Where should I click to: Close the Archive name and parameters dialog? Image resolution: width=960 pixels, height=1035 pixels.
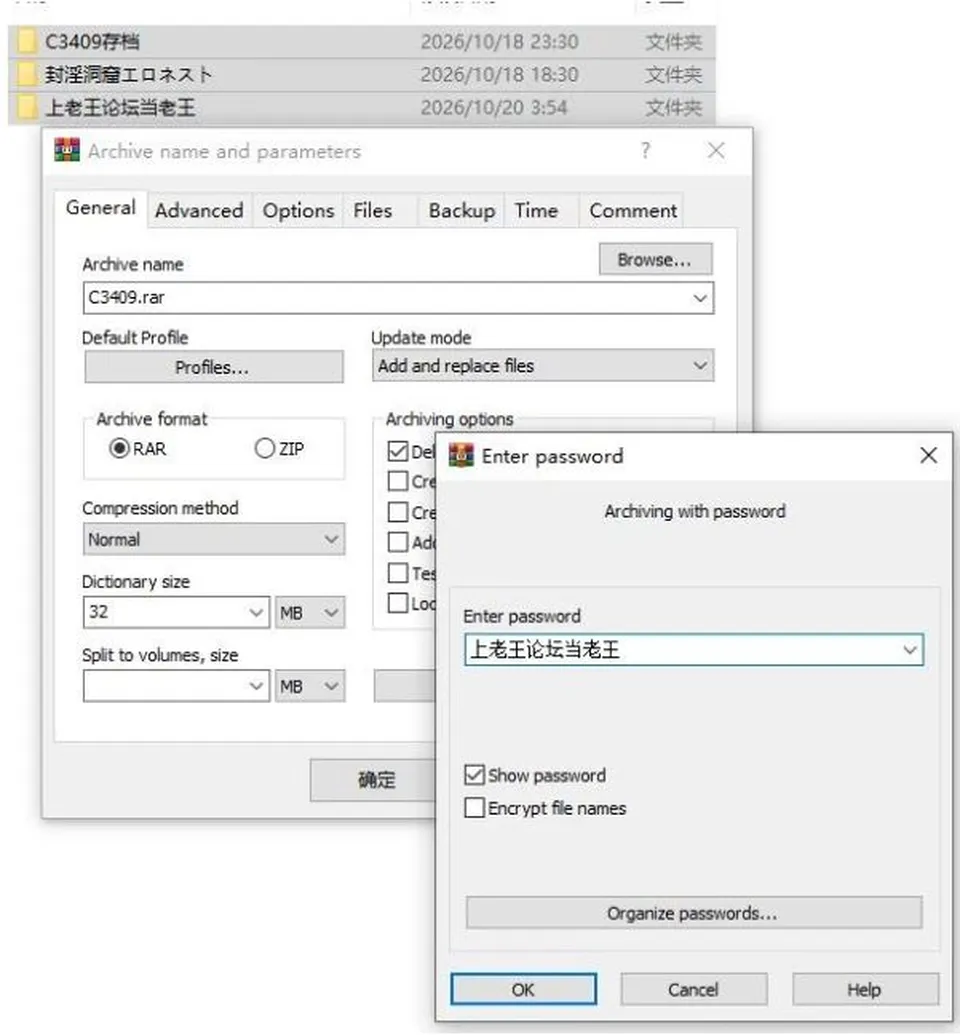(716, 150)
